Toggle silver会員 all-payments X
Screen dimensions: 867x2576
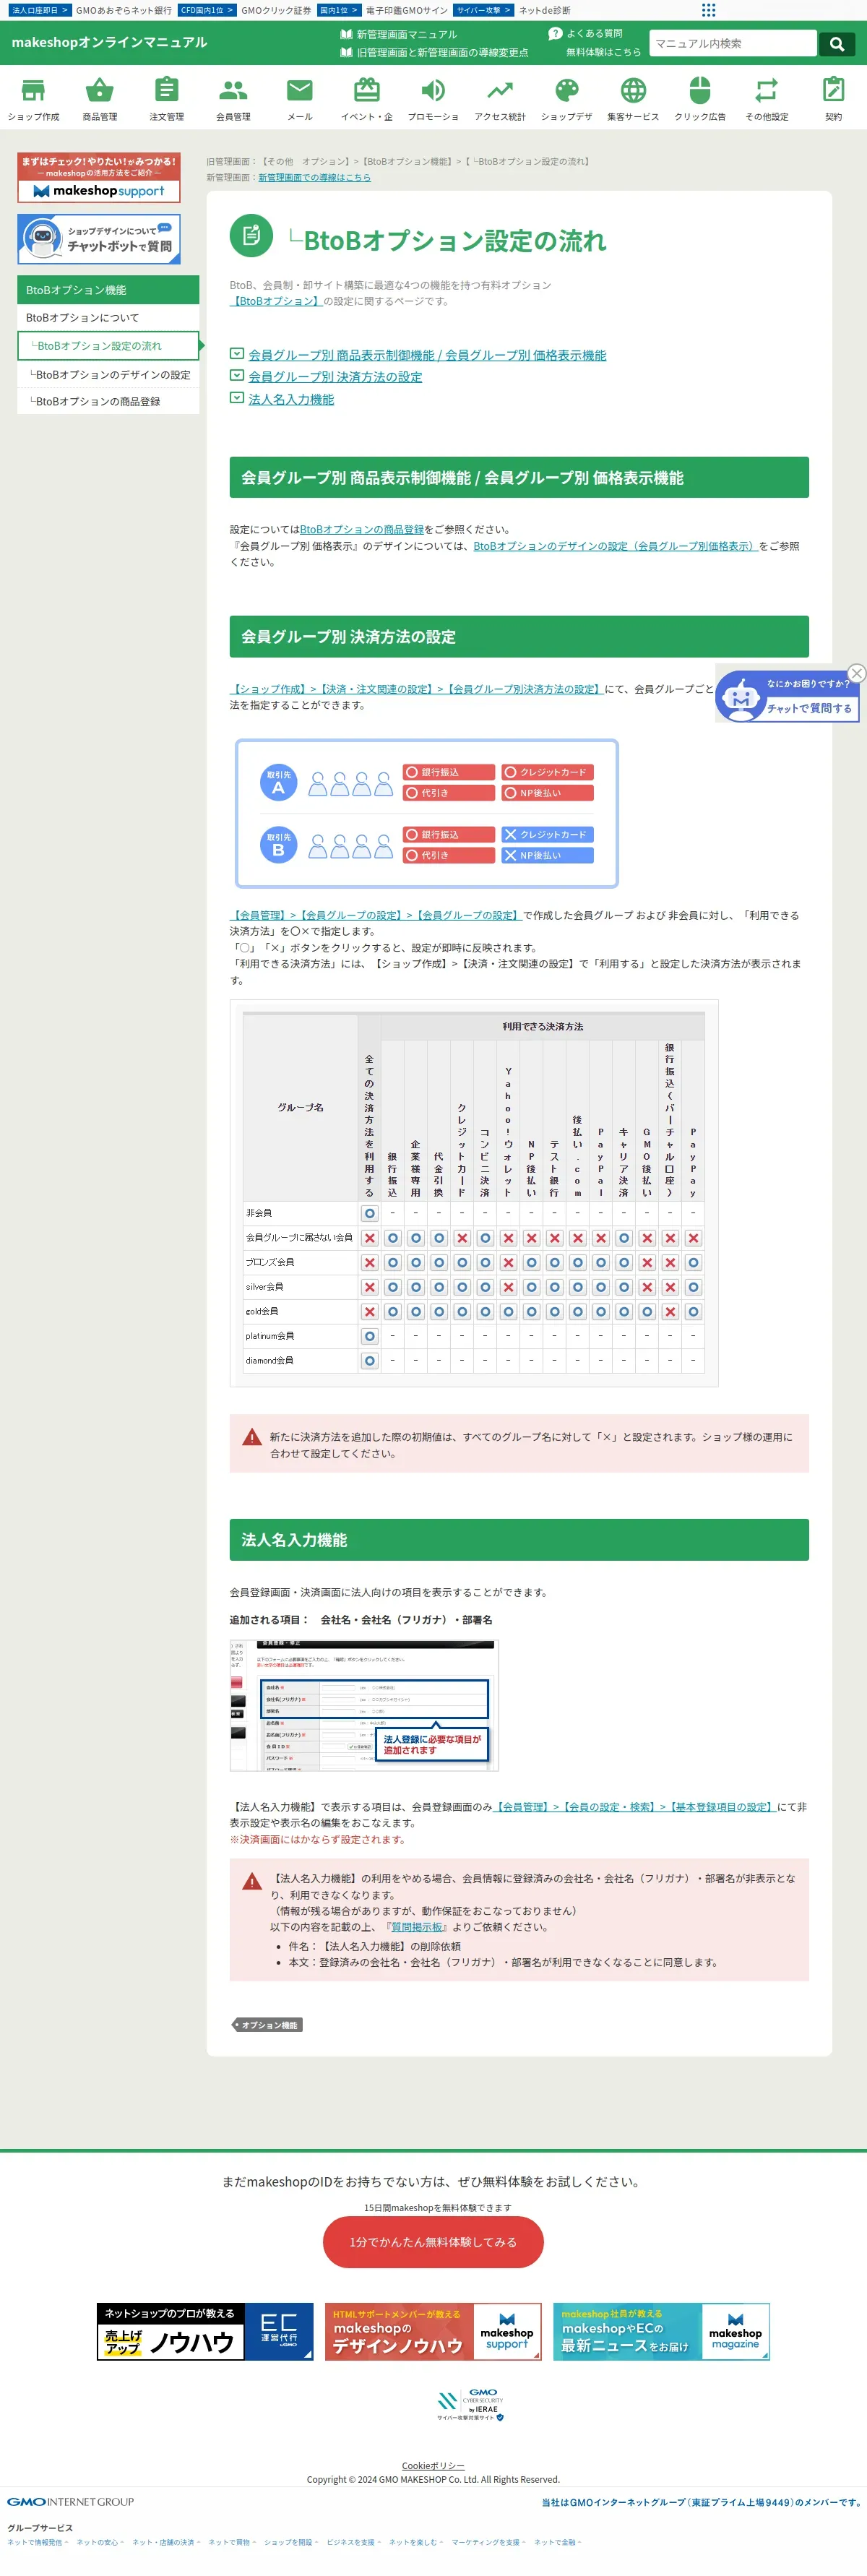coord(369,1287)
